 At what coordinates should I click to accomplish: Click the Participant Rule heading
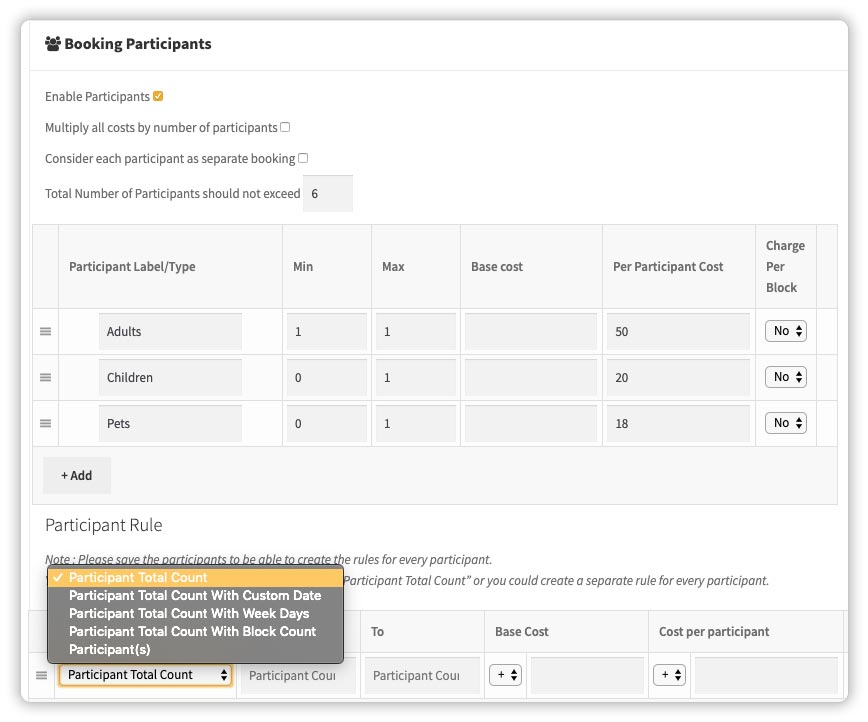pos(104,525)
